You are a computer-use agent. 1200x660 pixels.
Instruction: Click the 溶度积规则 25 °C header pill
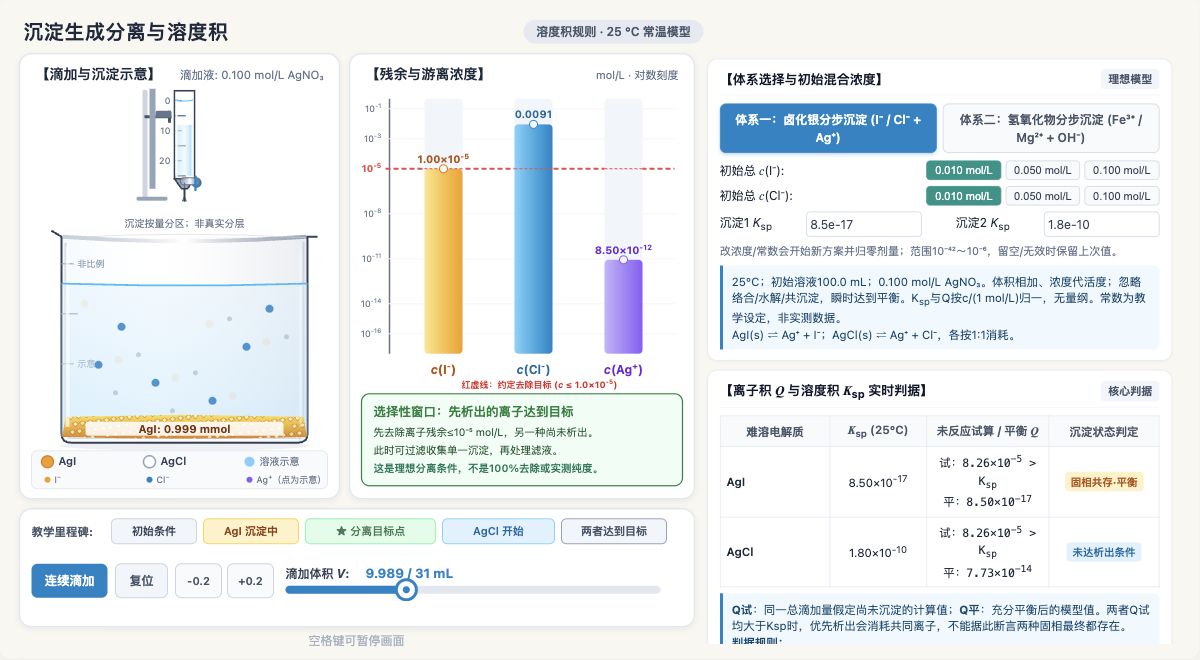(613, 31)
